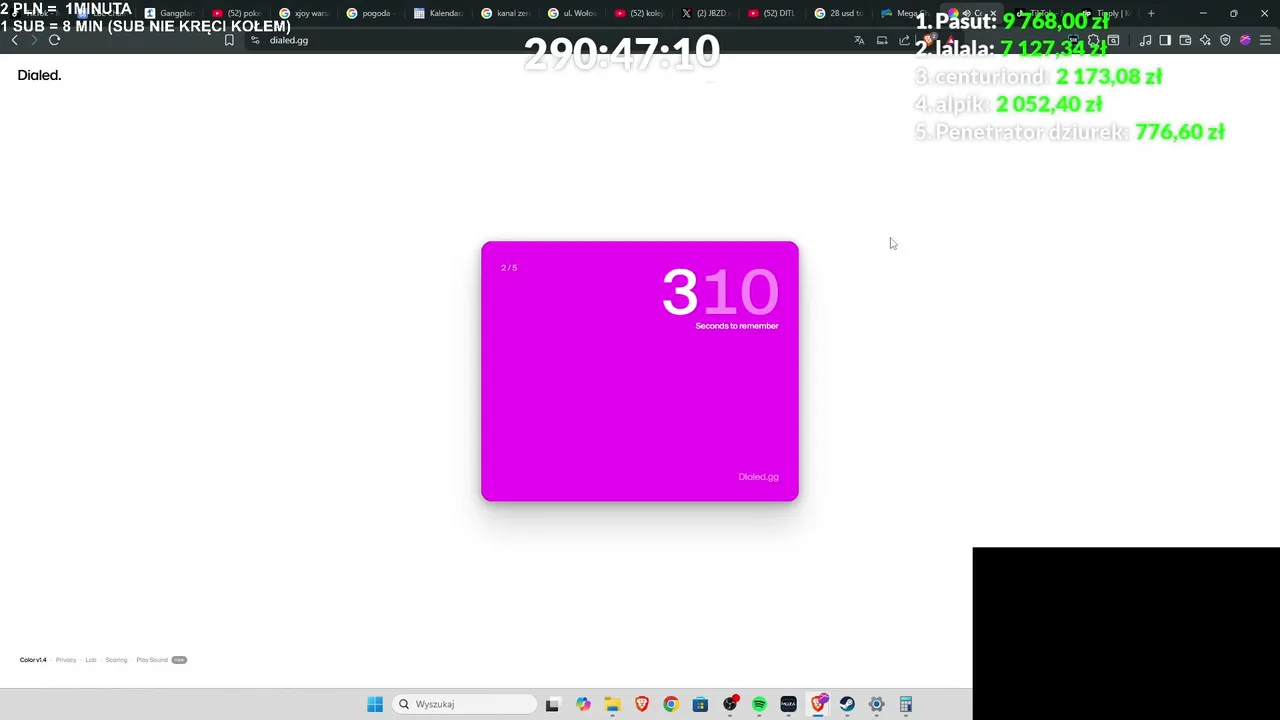Open Calculator from the taskbar
The height and width of the screenshot is (720, 1280).
[x=906, y=704]
